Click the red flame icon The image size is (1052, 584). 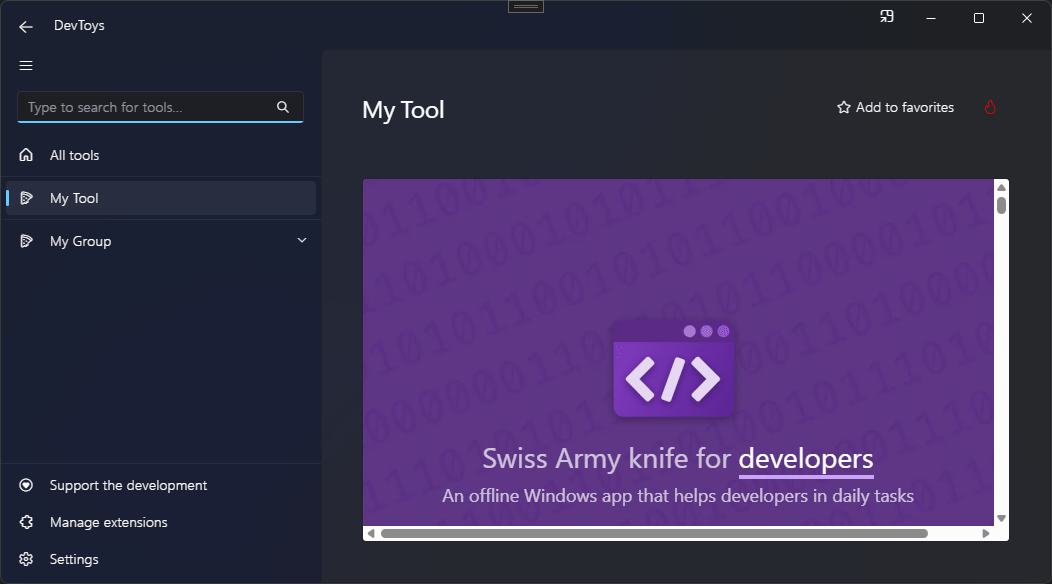point(990,107)
